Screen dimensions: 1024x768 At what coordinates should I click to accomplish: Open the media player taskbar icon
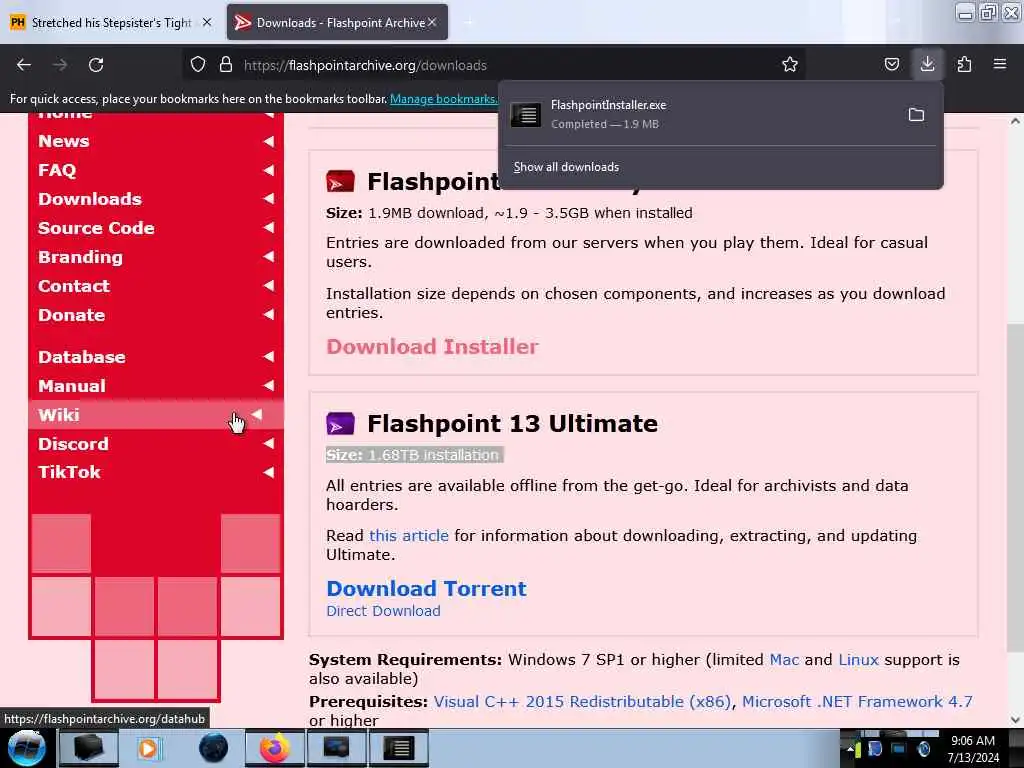tap(148, 748)
